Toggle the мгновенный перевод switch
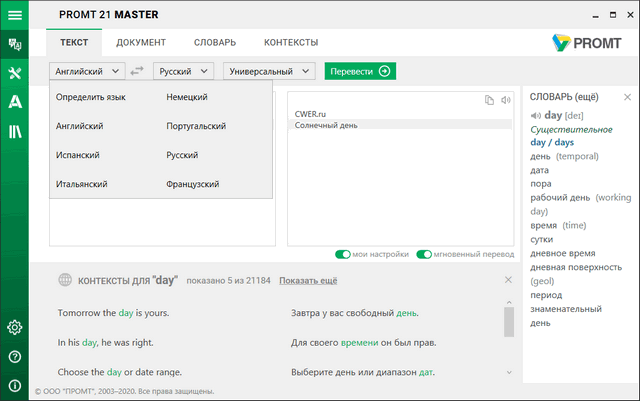 pyautogui.click(x=424, y=255)
